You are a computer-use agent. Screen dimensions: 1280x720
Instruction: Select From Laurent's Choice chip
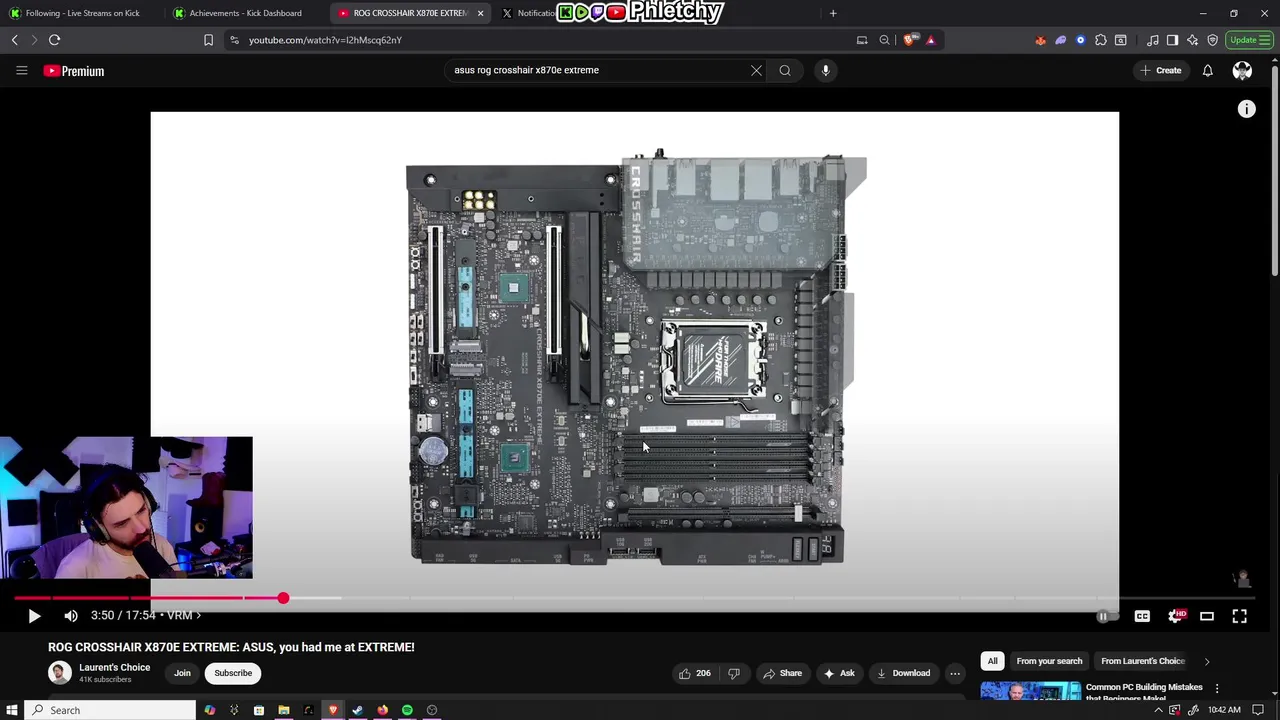click(x=1143, y=661)
